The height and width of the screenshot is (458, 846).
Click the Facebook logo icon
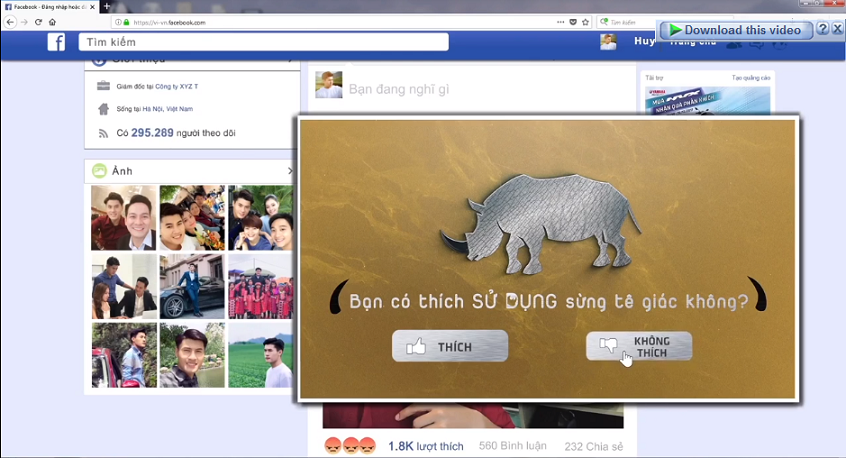coord(56,42)
